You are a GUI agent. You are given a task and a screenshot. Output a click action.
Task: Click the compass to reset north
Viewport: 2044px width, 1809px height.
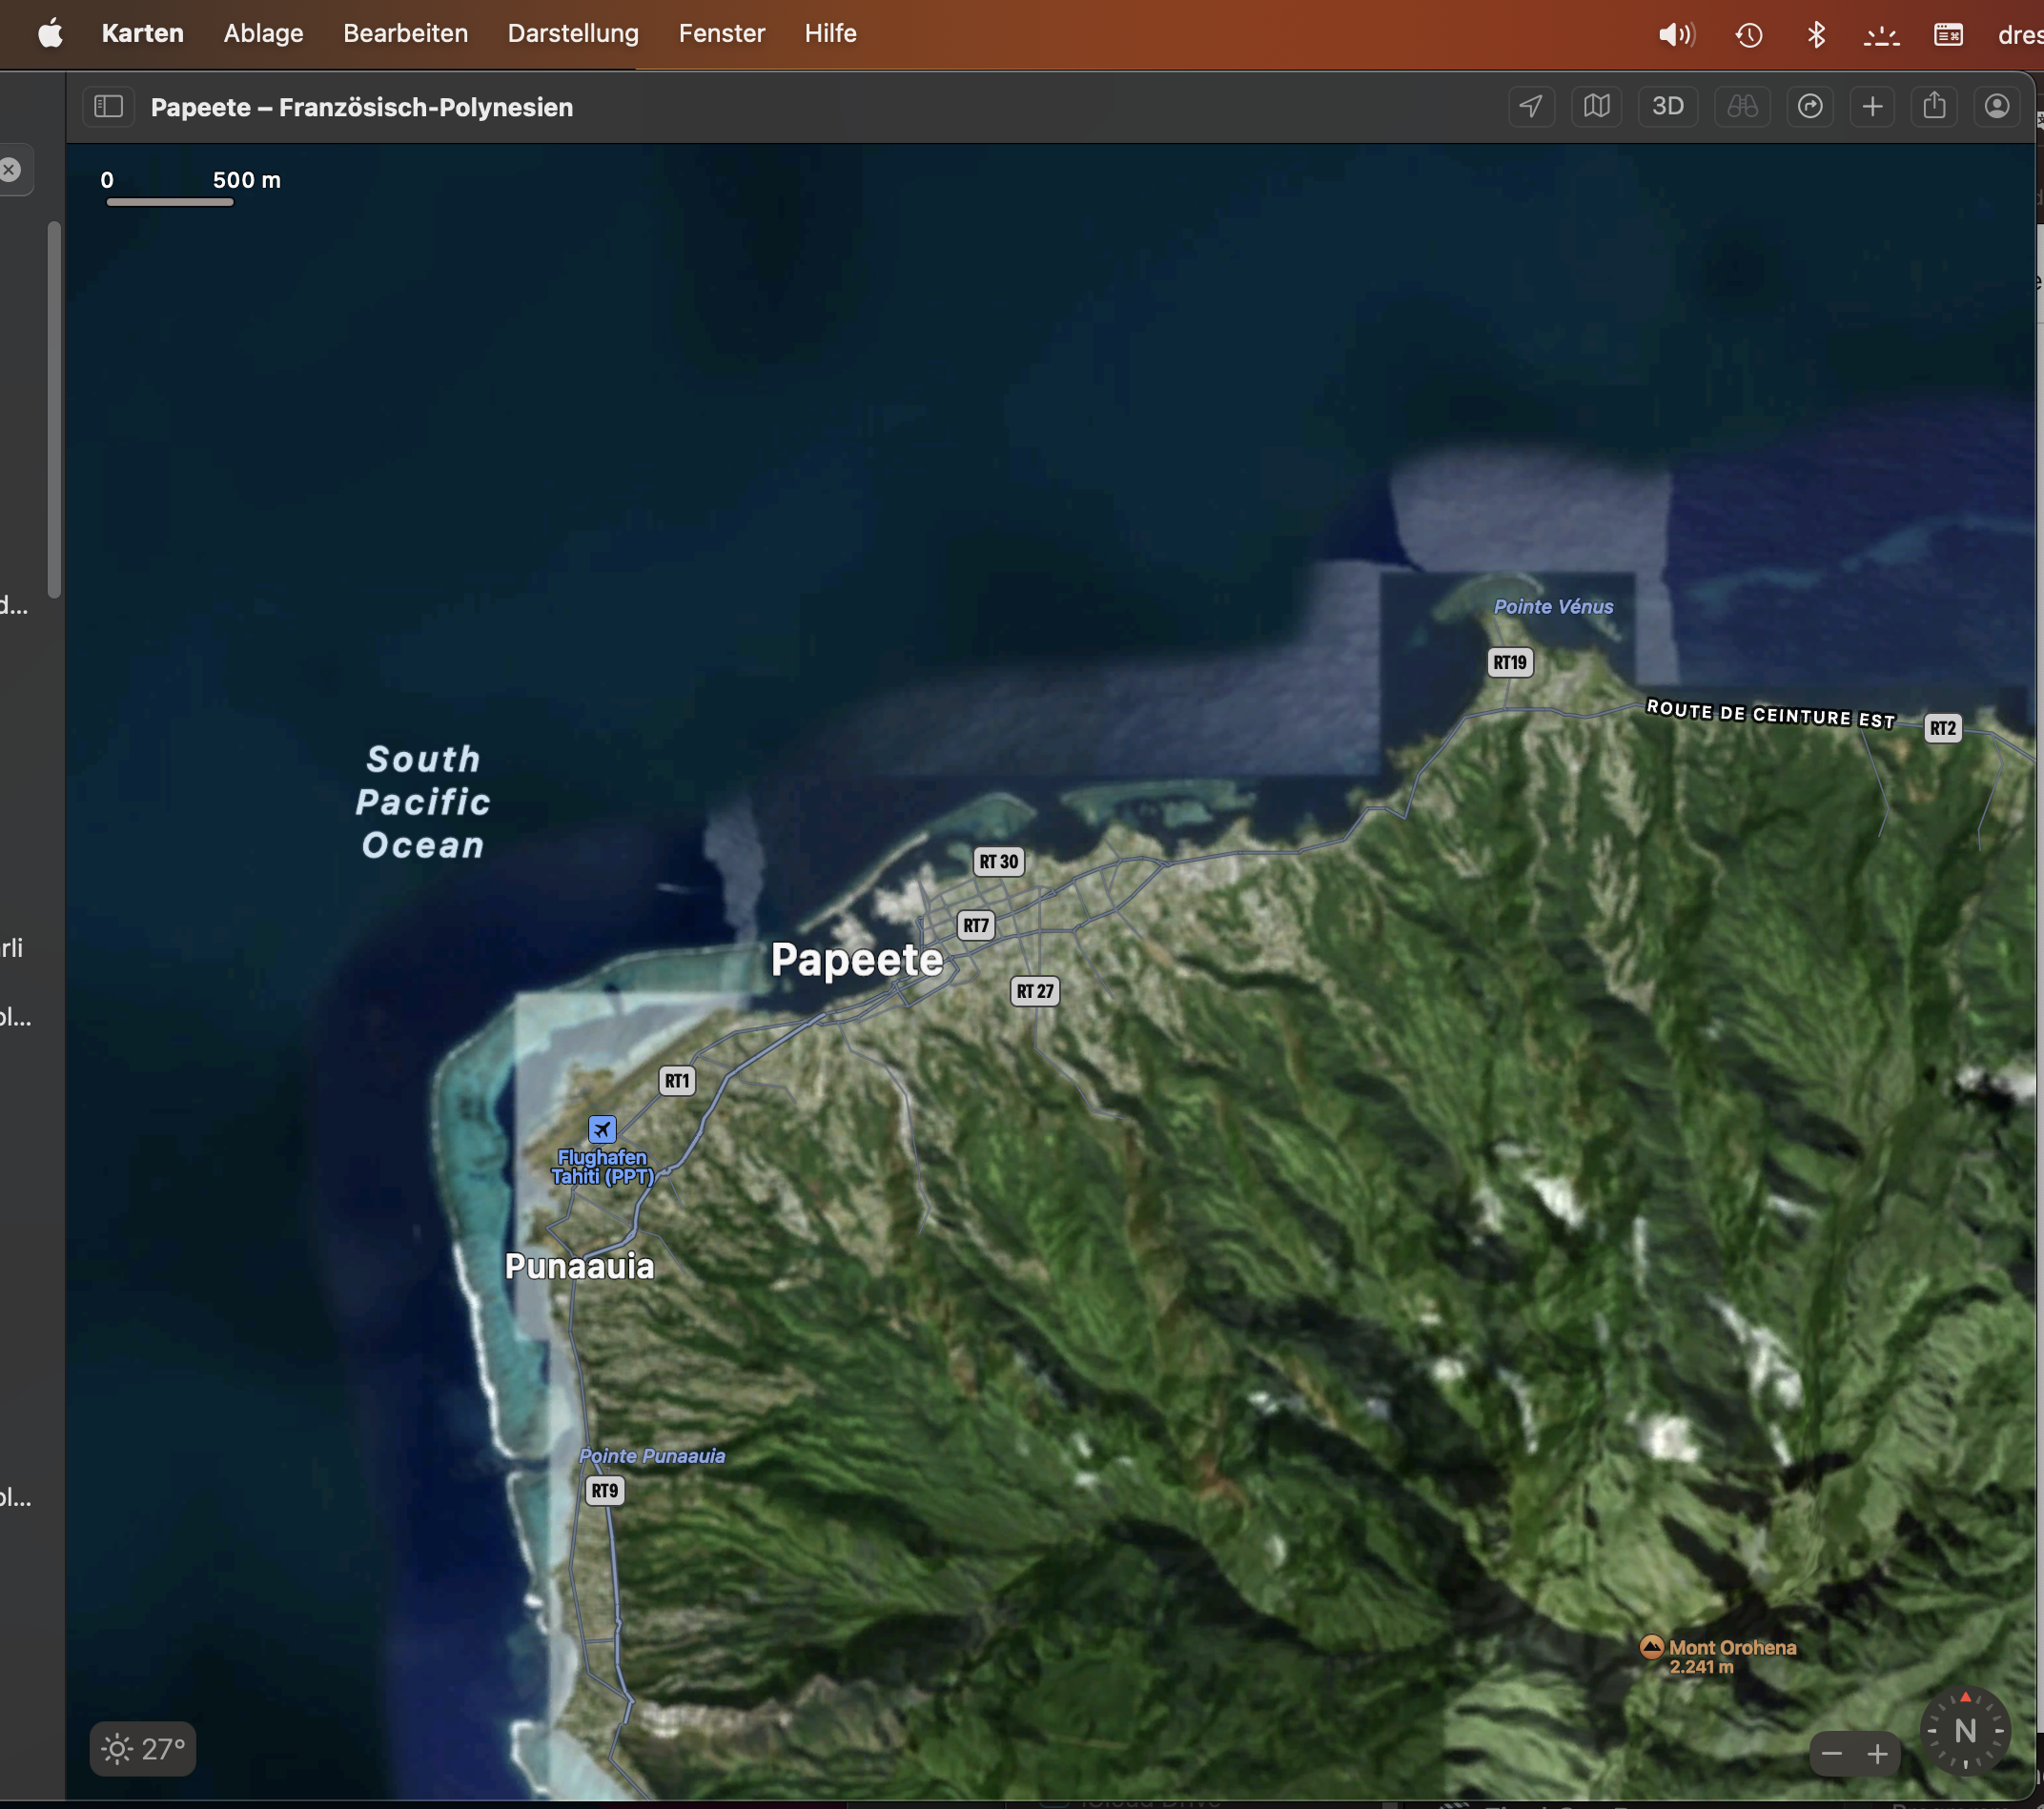(1964, 1731)
